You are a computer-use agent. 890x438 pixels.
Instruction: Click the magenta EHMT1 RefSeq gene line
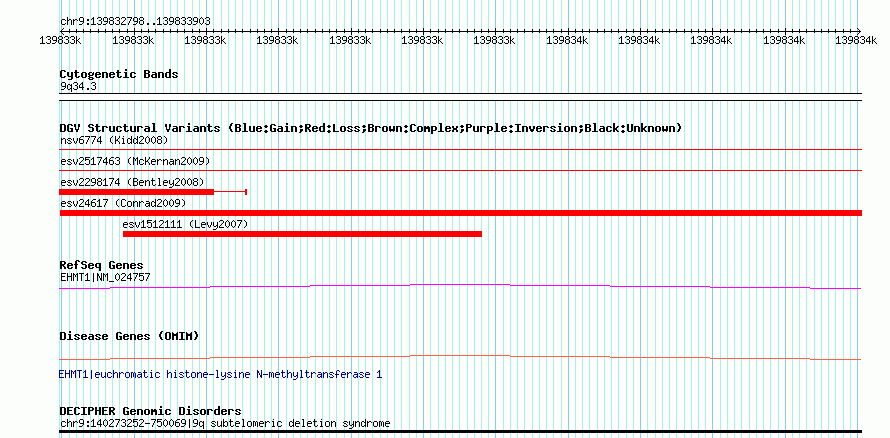pyautogui.click(x=460, y=287)
